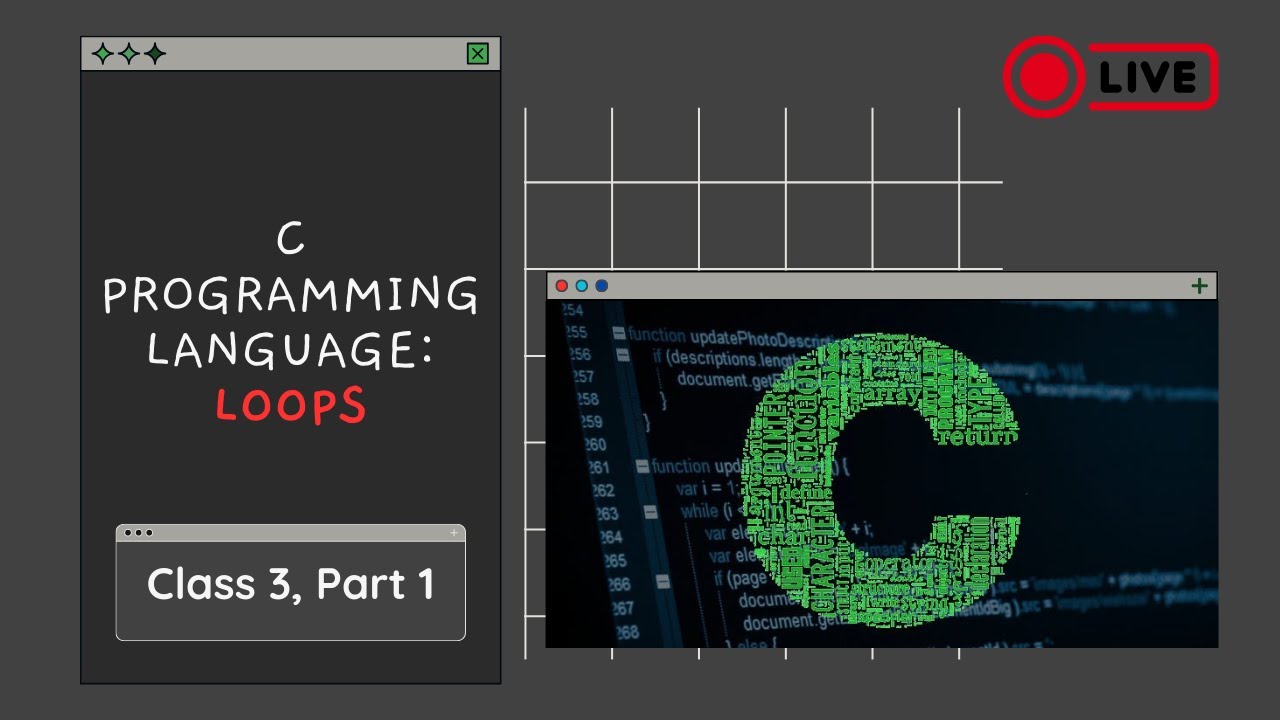This screenshot has height=720, width=1280.
Task: Click the three dots in the Class 3 mini window
Action: pyautogui.click(x=138, y=533)
